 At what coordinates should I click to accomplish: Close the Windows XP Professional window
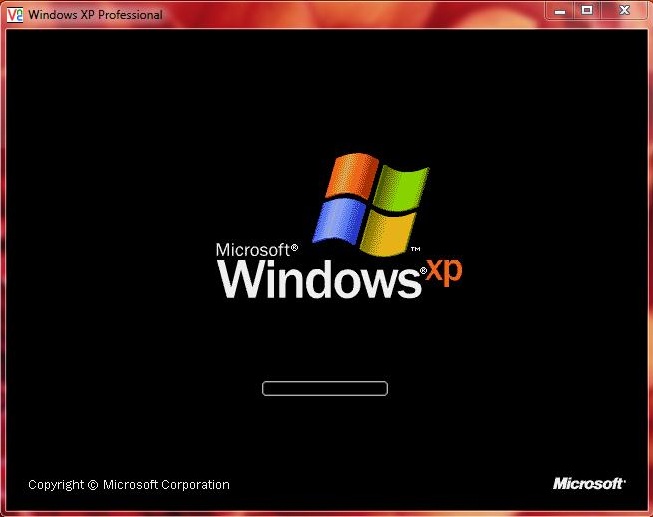624,11
